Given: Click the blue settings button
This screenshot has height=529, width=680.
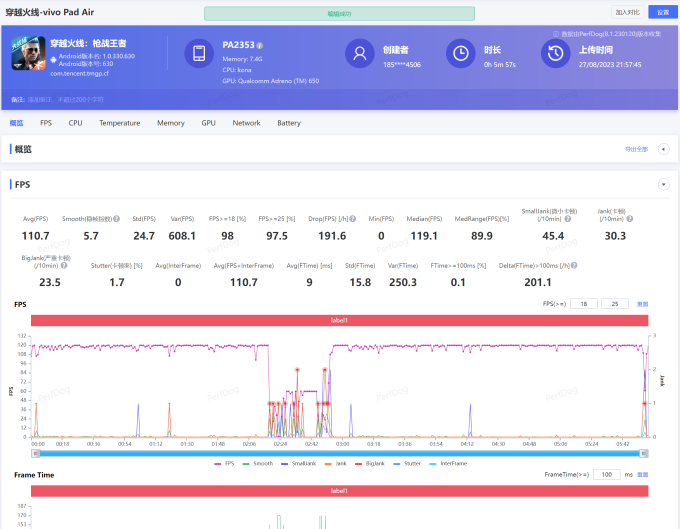Looking at the screenshot, I should point(663,12).
